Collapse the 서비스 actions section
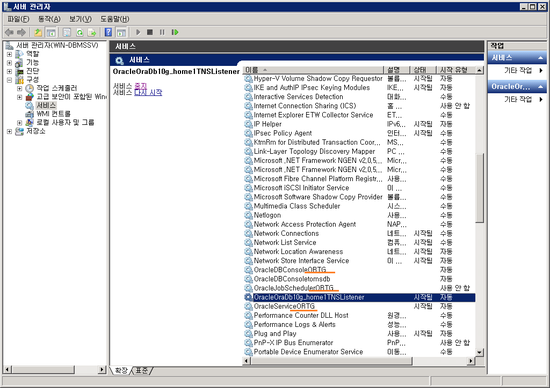 click(x=541, y=58)
